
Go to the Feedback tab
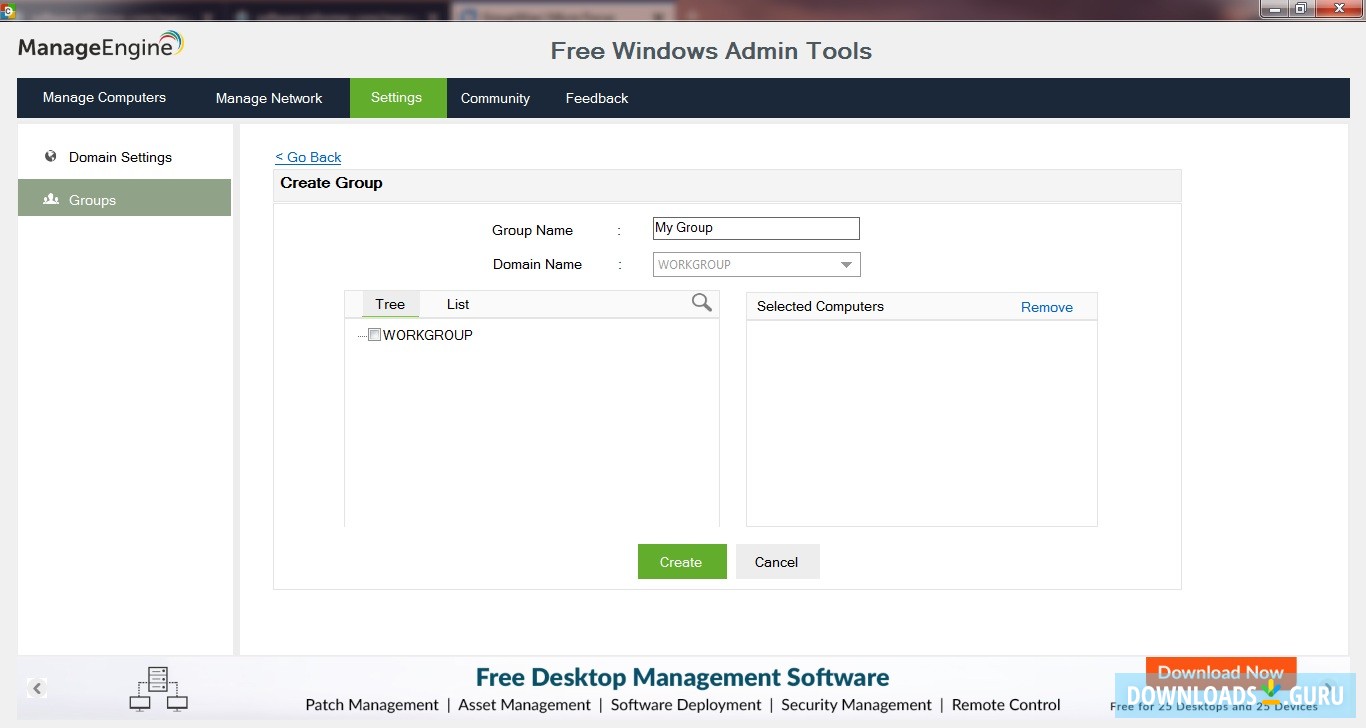pos(597,98)
